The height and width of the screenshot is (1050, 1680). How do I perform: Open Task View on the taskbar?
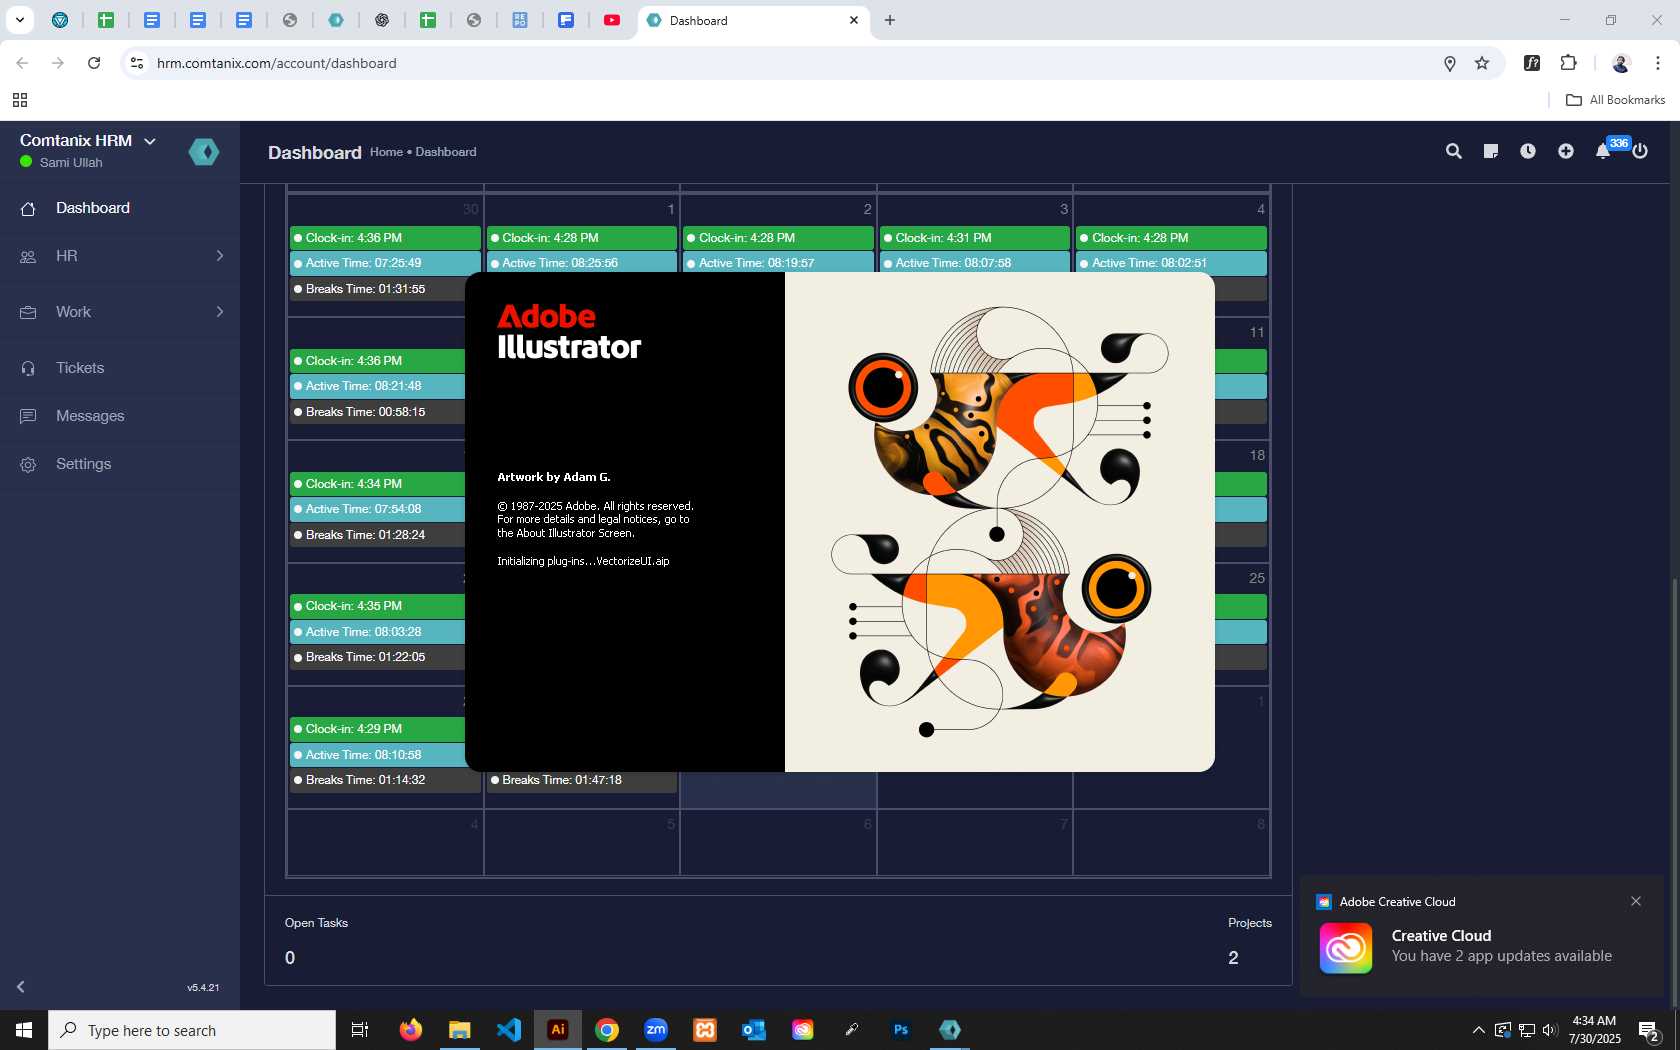(360, 1030)
